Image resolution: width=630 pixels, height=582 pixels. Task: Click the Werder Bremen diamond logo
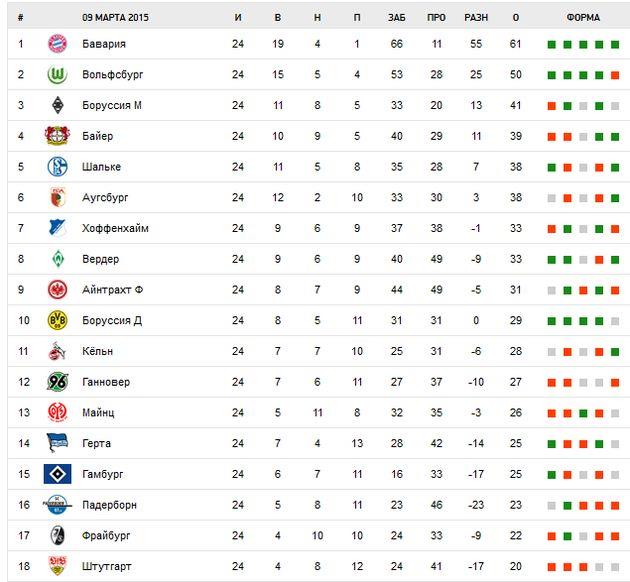56,259
